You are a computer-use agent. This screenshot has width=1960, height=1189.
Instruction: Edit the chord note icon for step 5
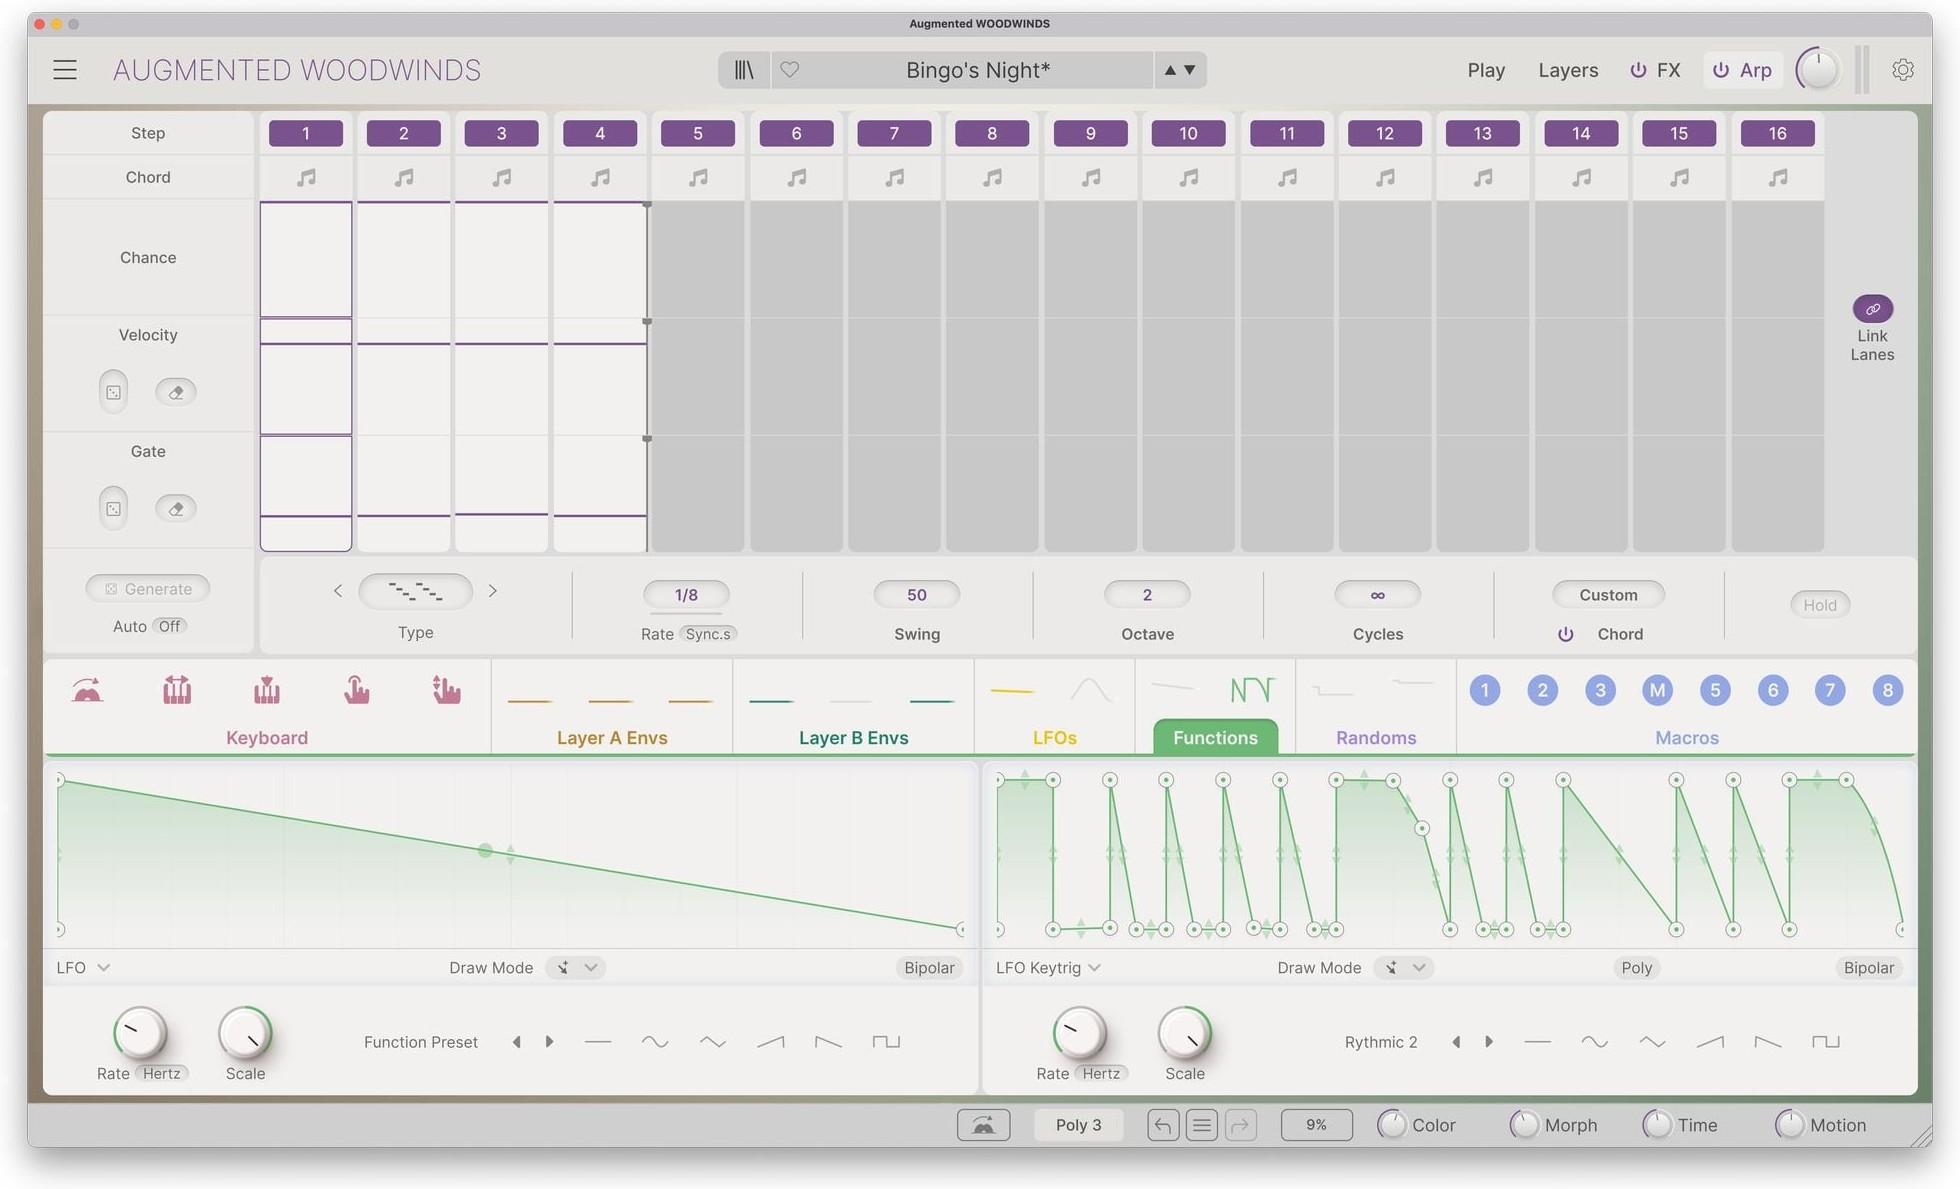(x=698, y=177)
